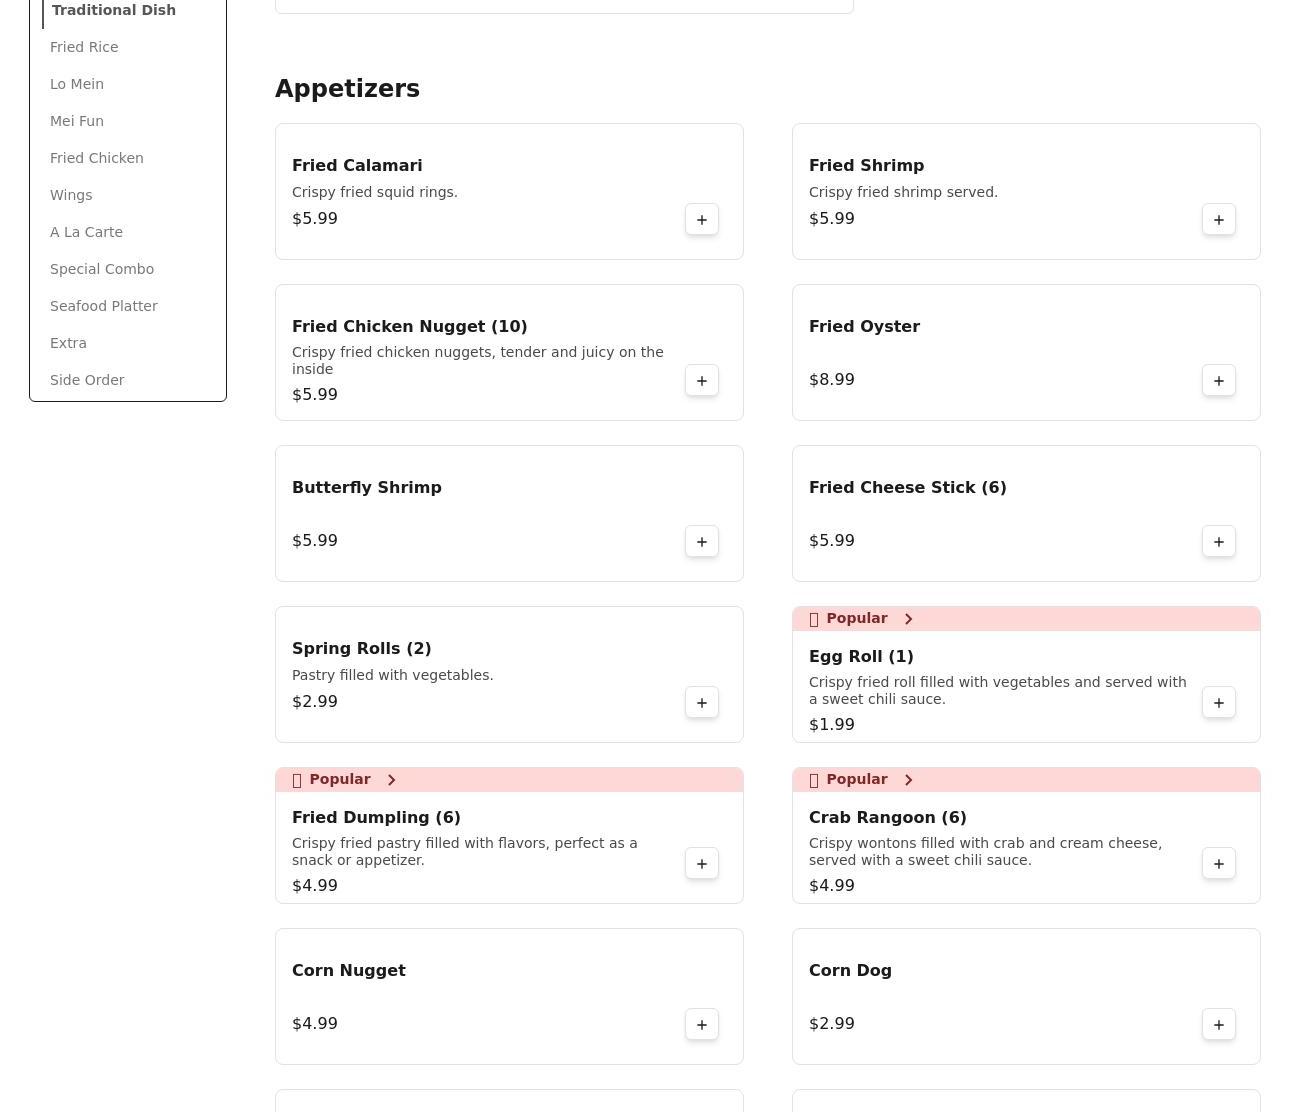The height and width of the screenshot is (1112, 1310).
Task: Add Crab Rangoon (6) to order
Action: coord(1218,864)
